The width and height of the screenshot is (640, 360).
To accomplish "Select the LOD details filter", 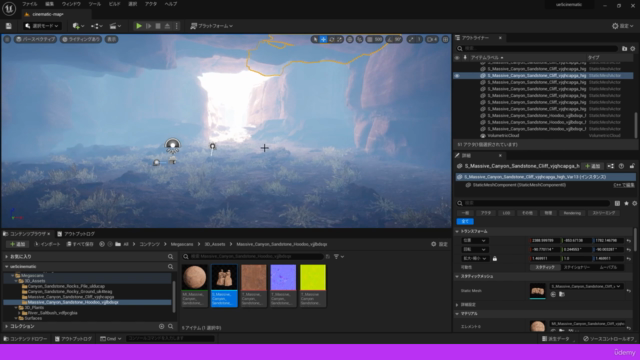I will (506, 213).
